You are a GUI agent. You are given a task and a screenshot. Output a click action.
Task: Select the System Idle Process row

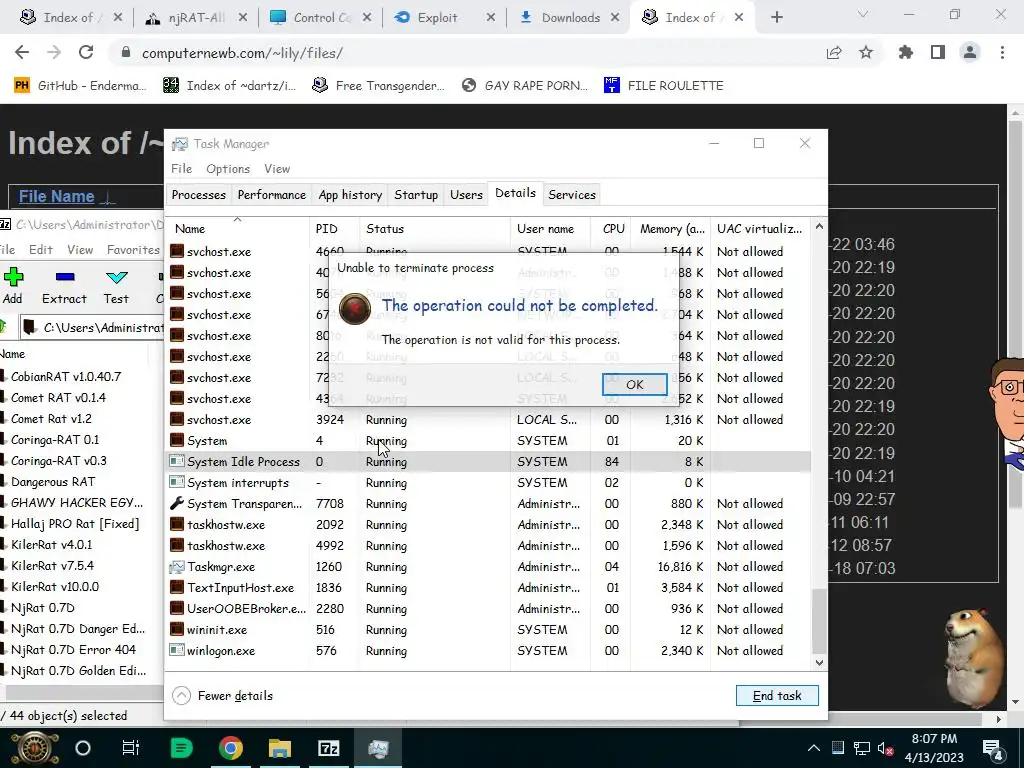pyautogui.click(x=488, y=462)
